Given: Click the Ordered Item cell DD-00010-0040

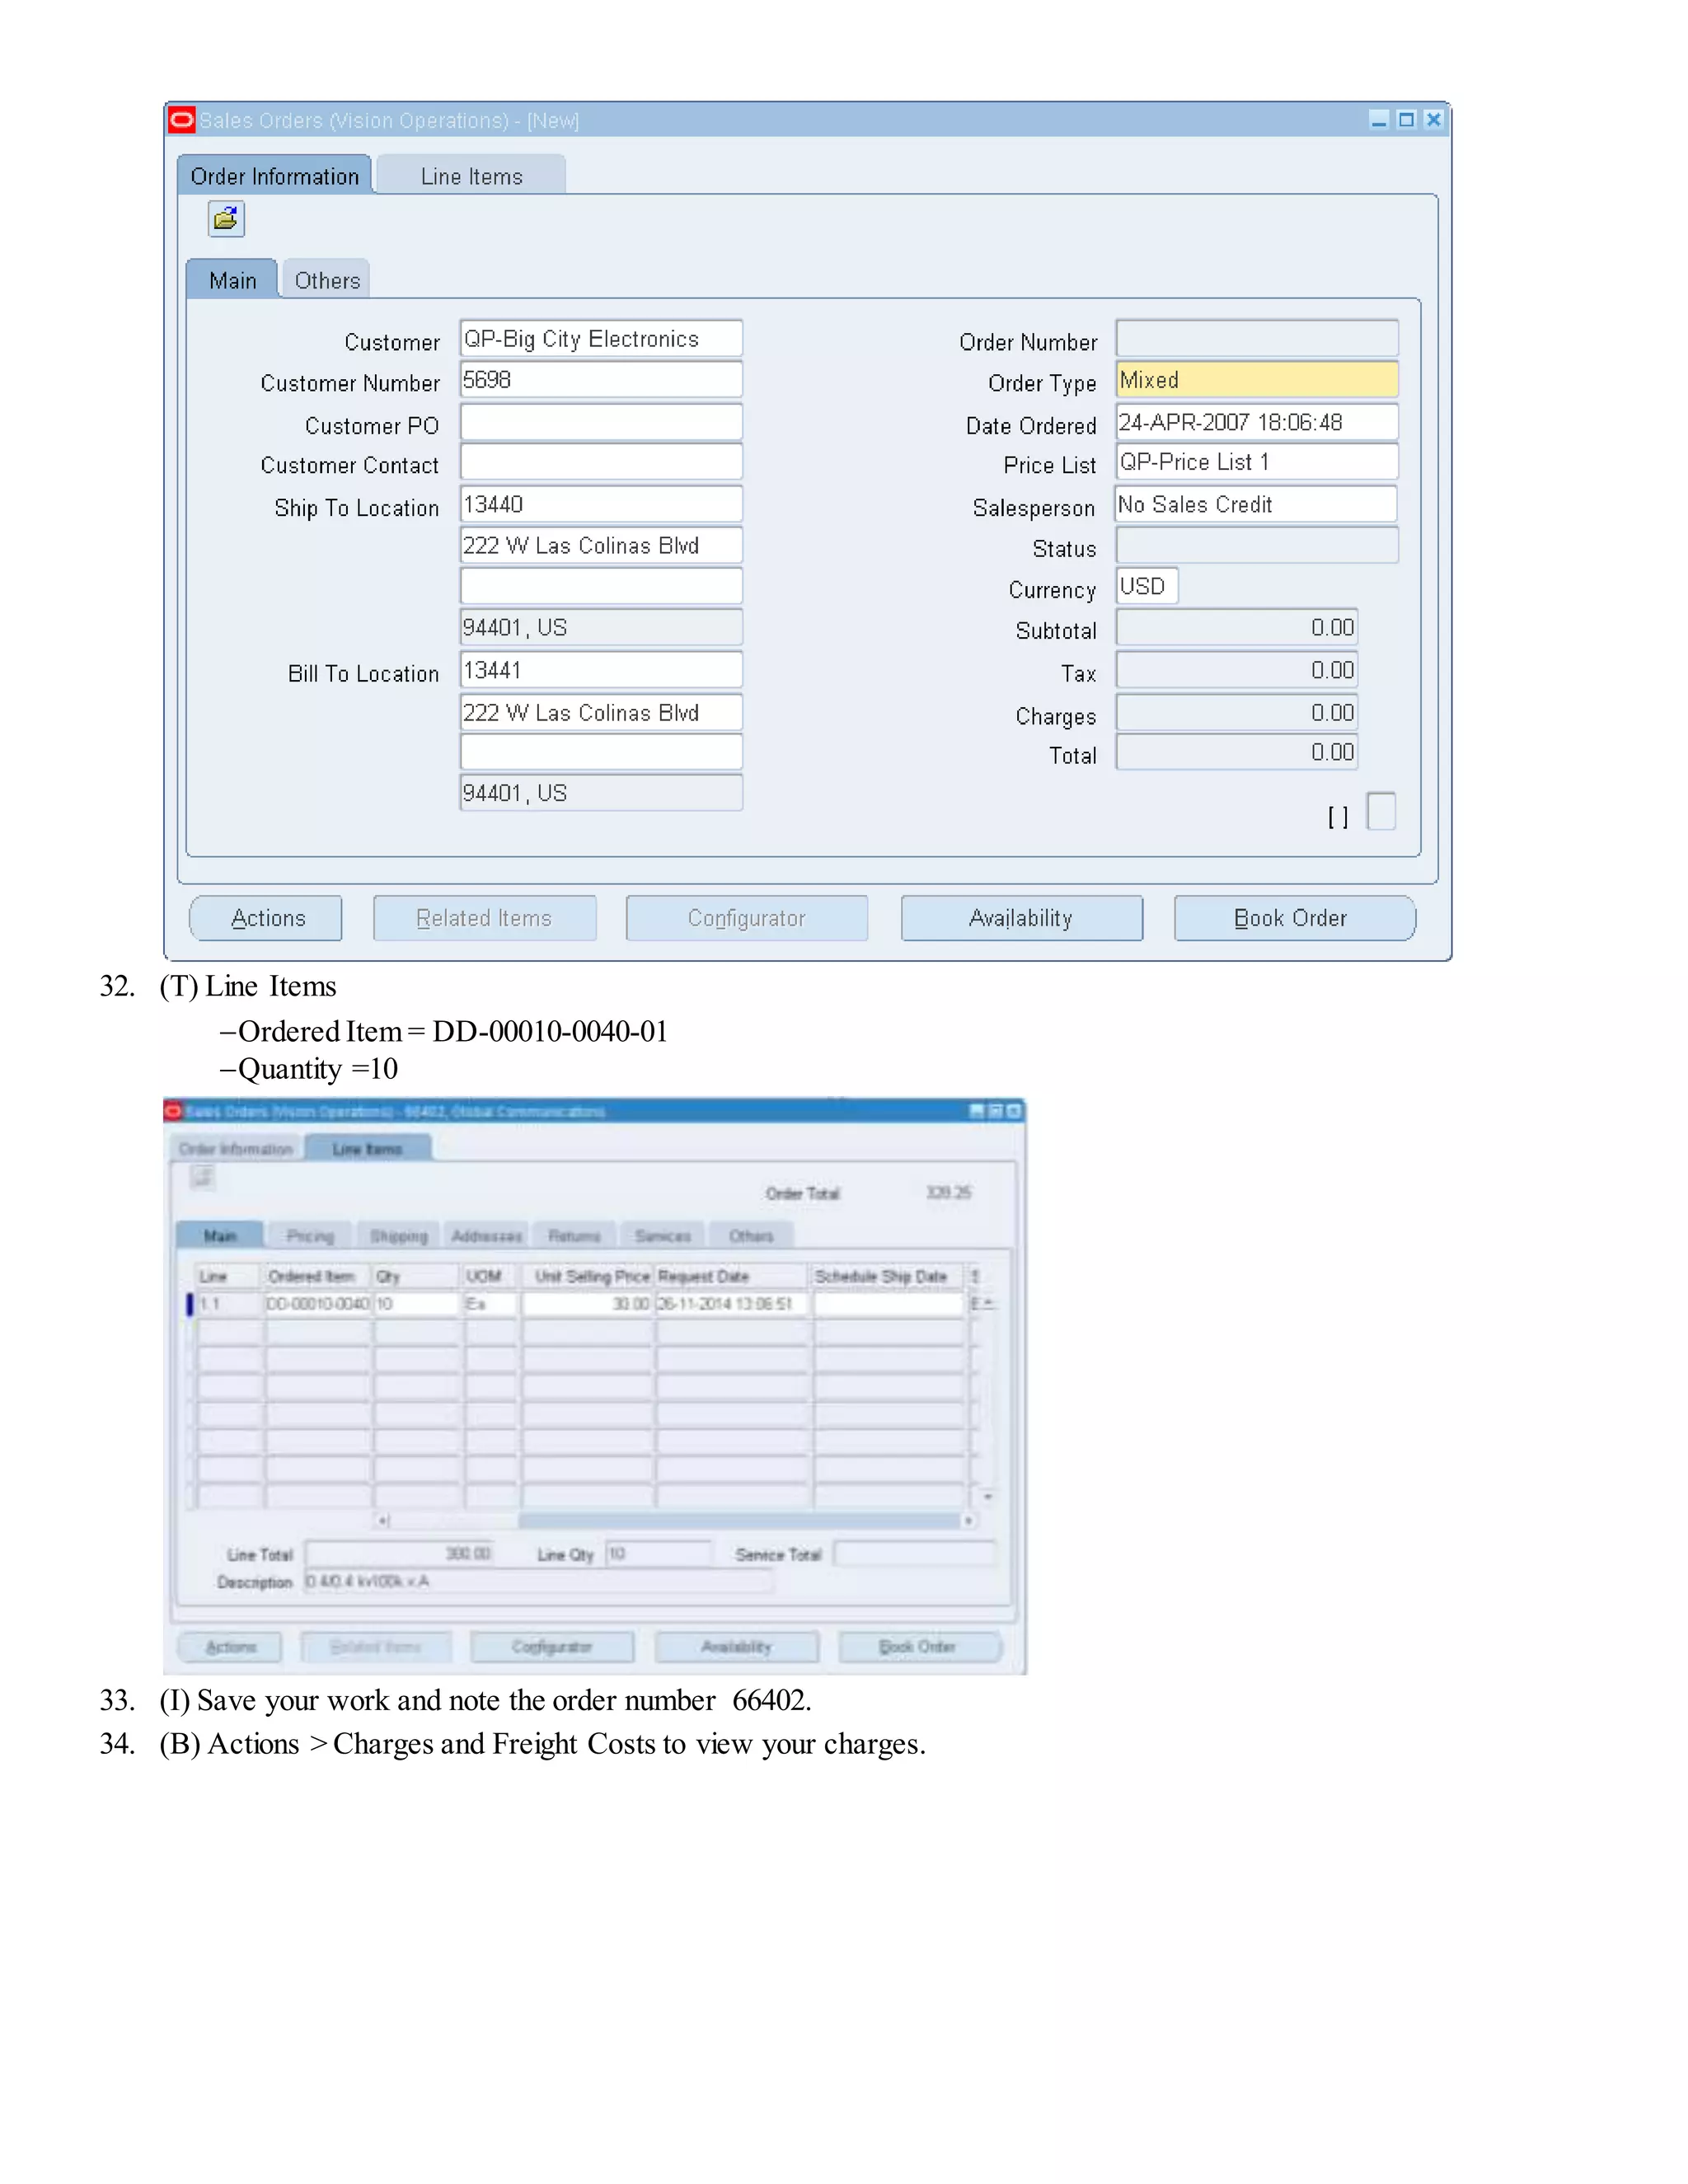Looking at the screenshot, I should click(318, 1304).
